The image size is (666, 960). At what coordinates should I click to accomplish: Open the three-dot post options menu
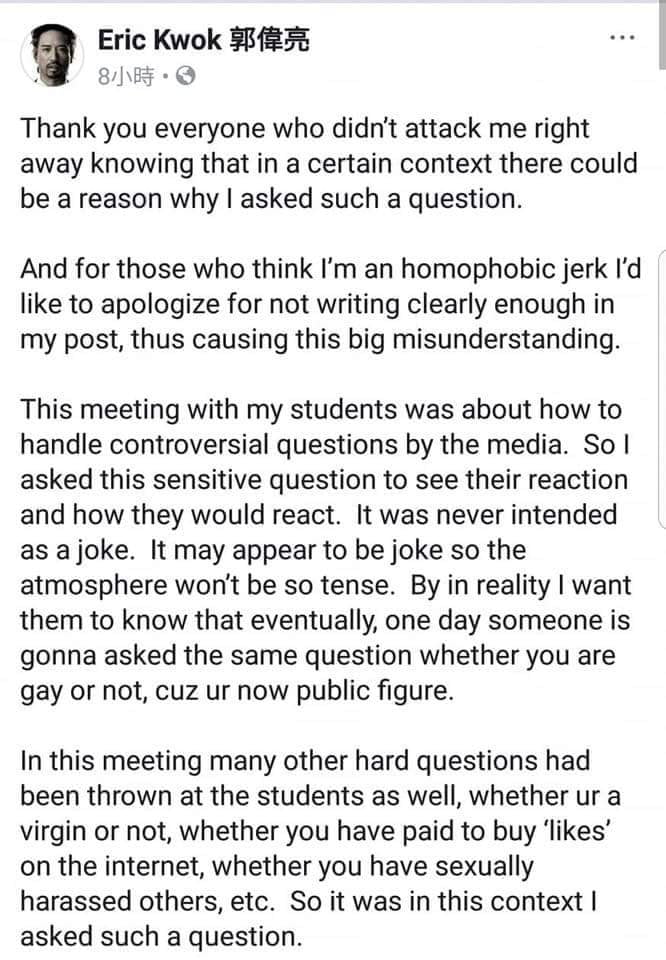tap(622, 38)
